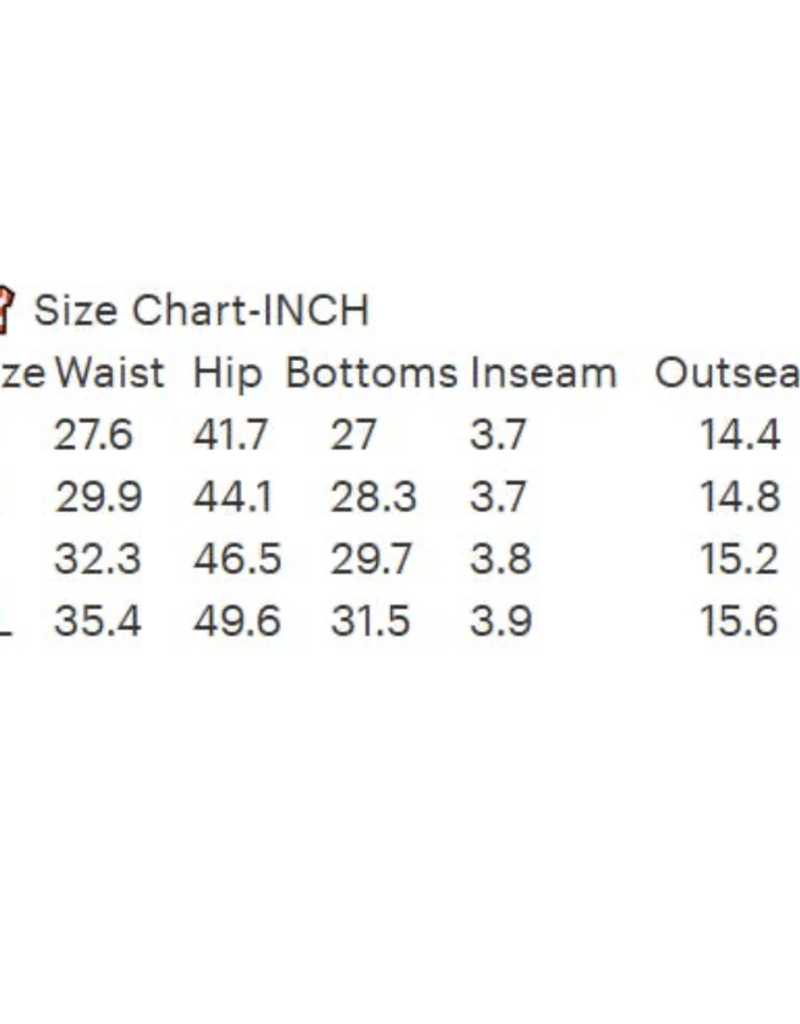Image resolution: width=800 pixels, height=1024 pixels.
Task: Click the Hip column header
Action: click(228, 374)
